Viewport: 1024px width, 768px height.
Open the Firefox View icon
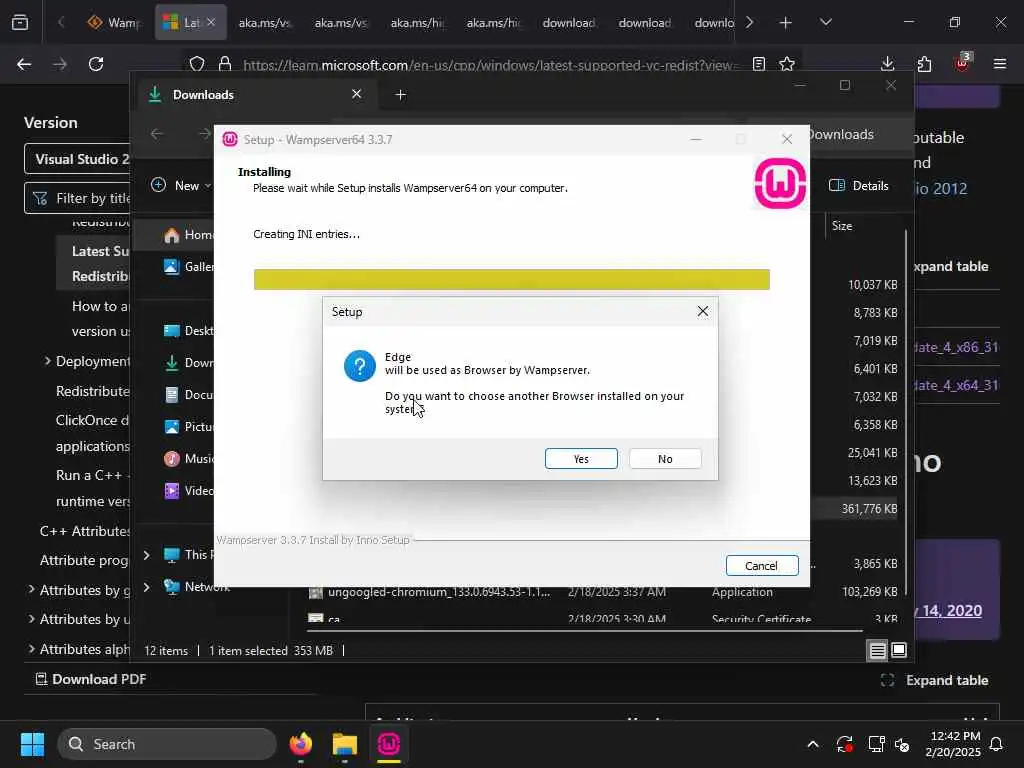coord(20,22)
